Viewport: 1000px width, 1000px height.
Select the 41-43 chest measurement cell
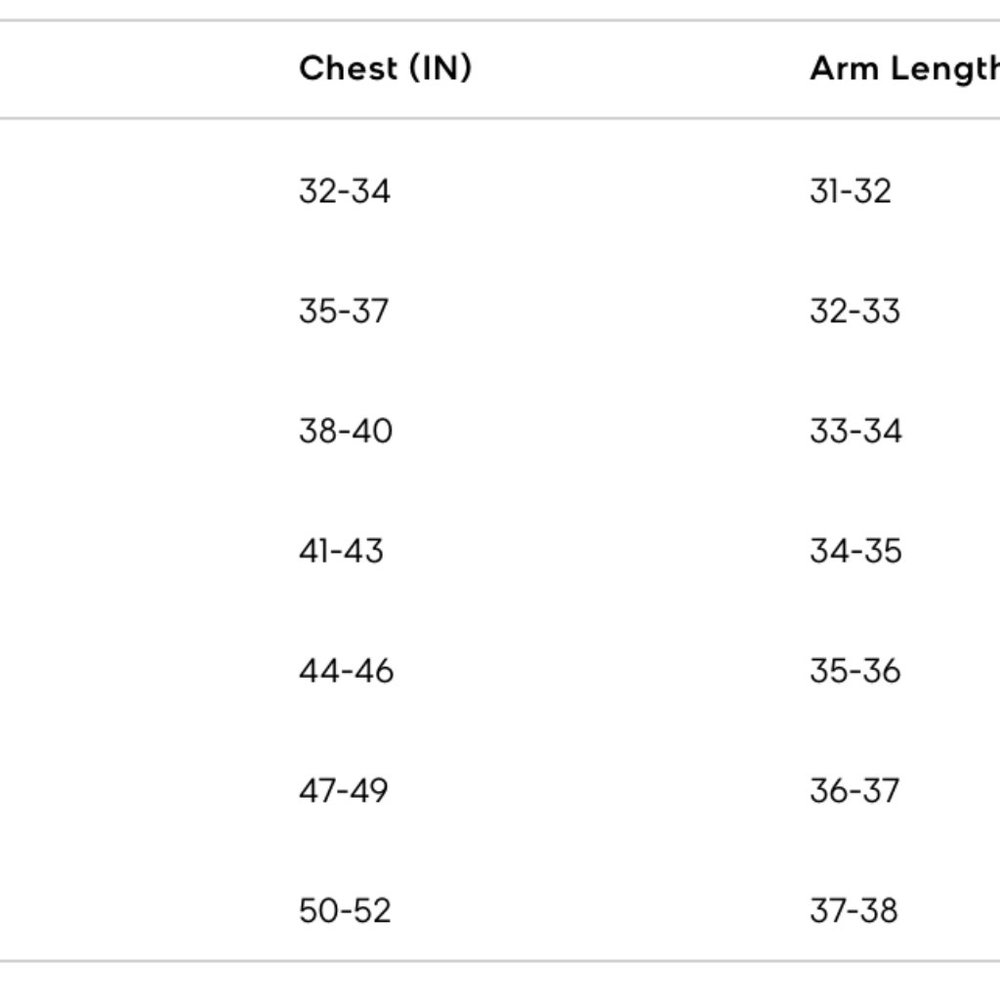[x=341, y=551]
